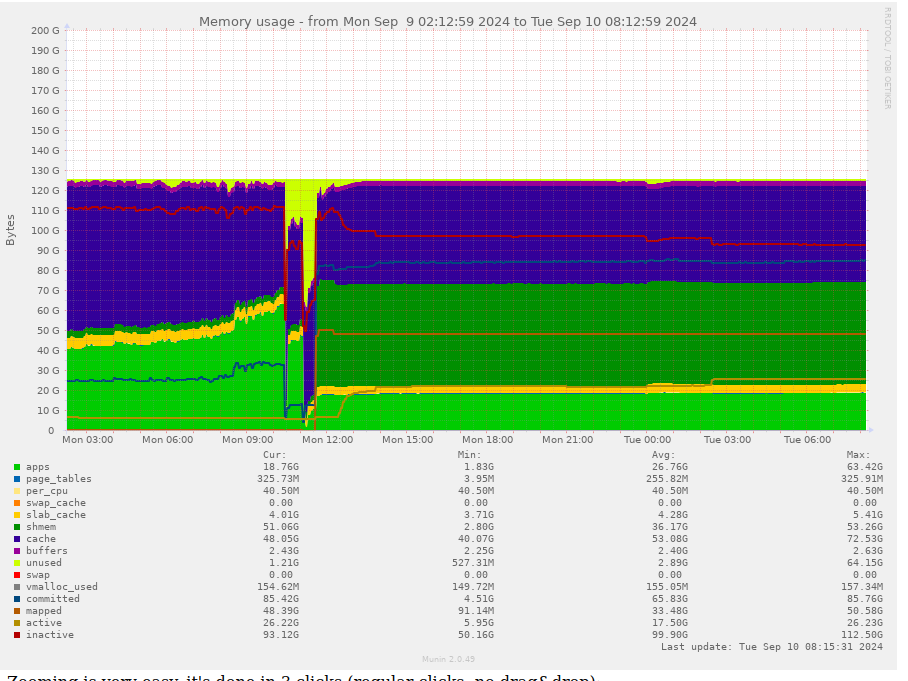
Task: Click the cache max value 72.53G
Action: coord(865,539)
